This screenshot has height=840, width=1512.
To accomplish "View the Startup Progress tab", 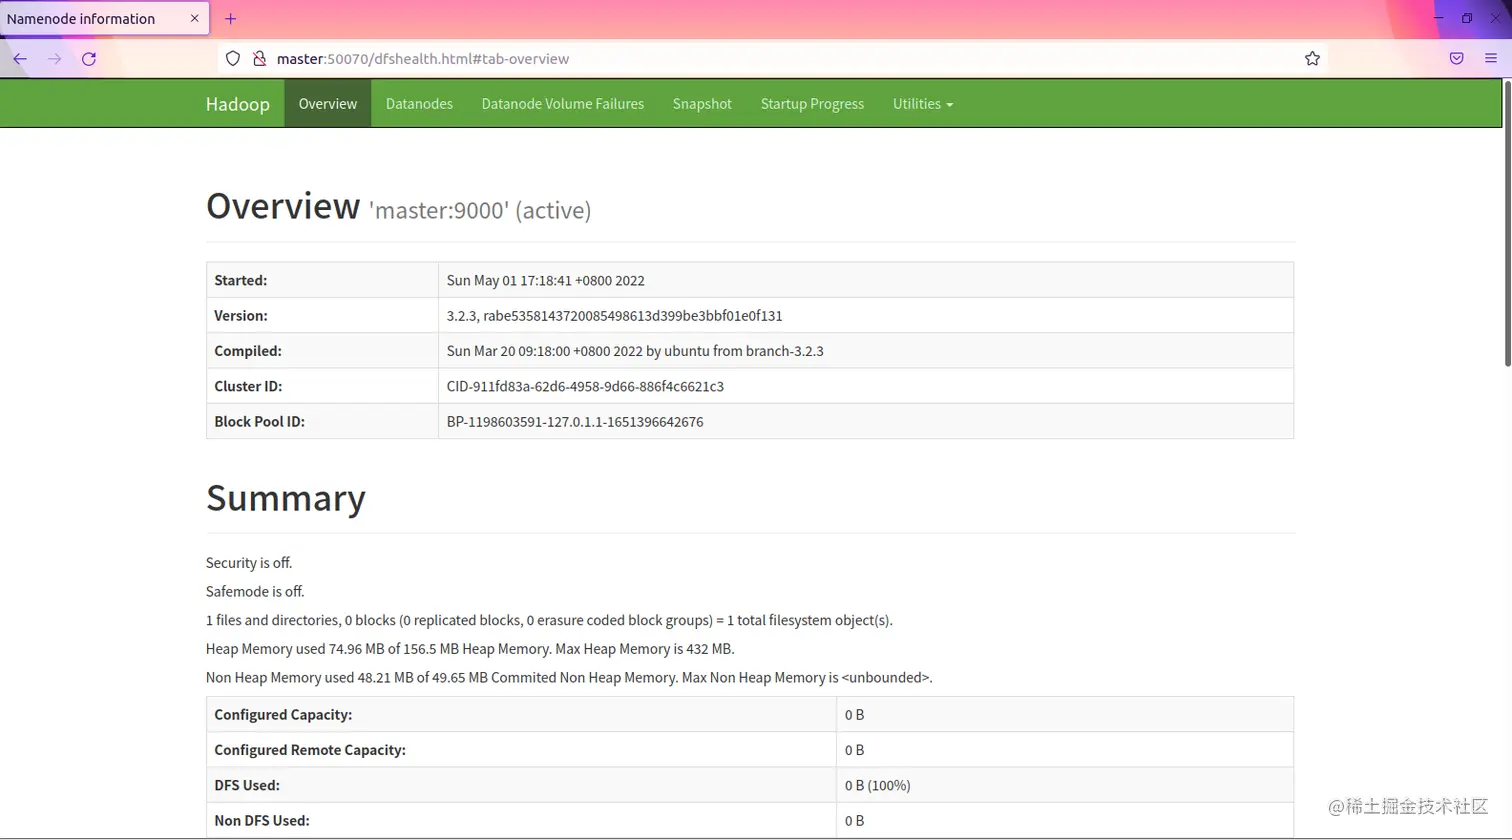I will pyautogui.click(x=812, y=104).
